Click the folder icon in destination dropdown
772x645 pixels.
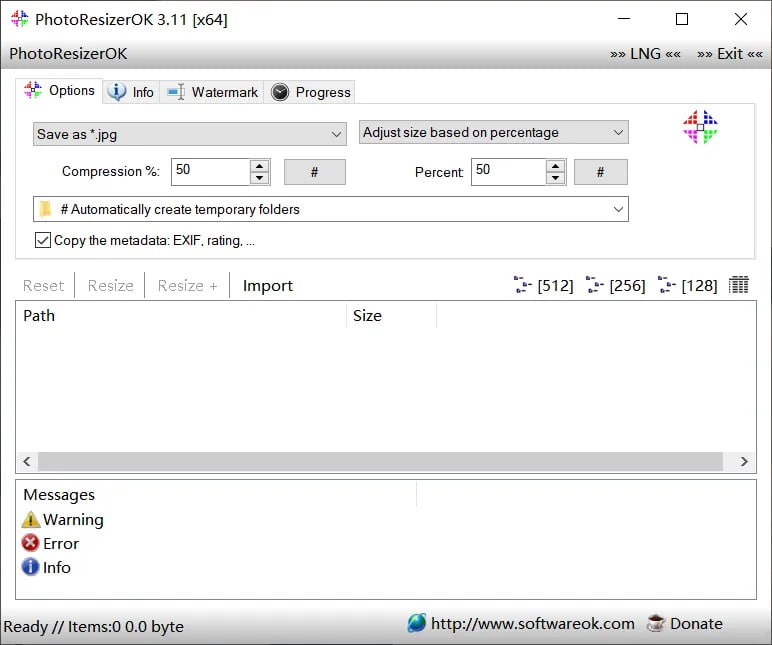(x=45, y=209)
